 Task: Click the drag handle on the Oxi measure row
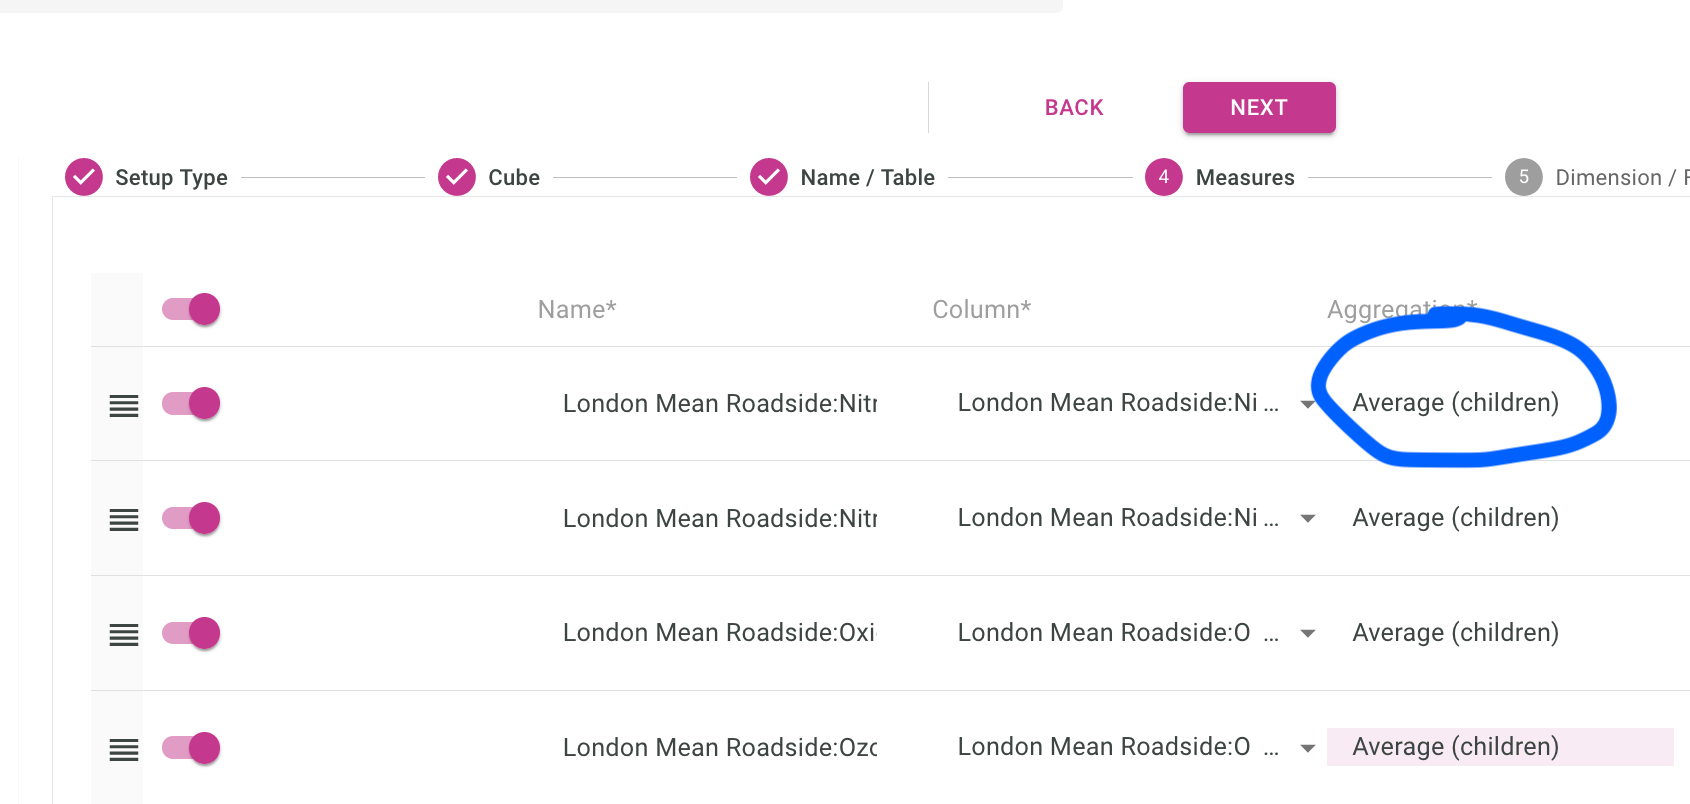124,635
